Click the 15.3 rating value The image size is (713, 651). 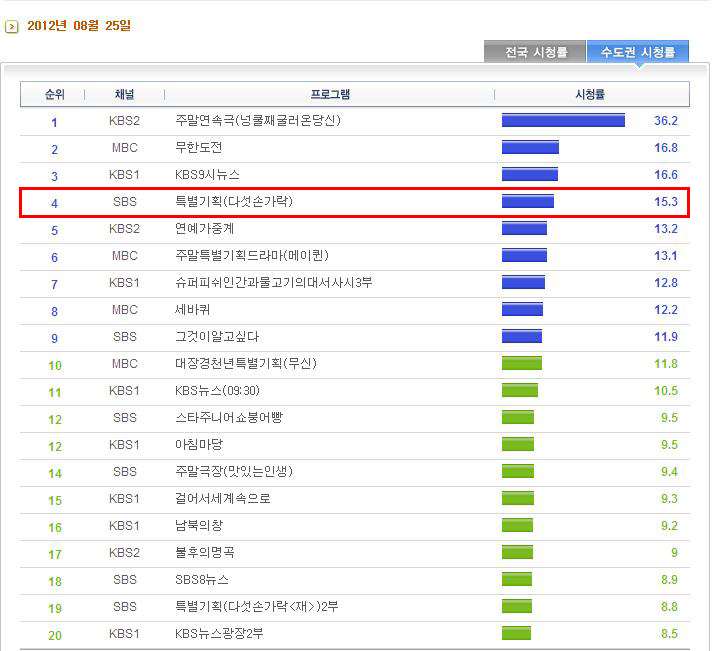coord(666,201)
